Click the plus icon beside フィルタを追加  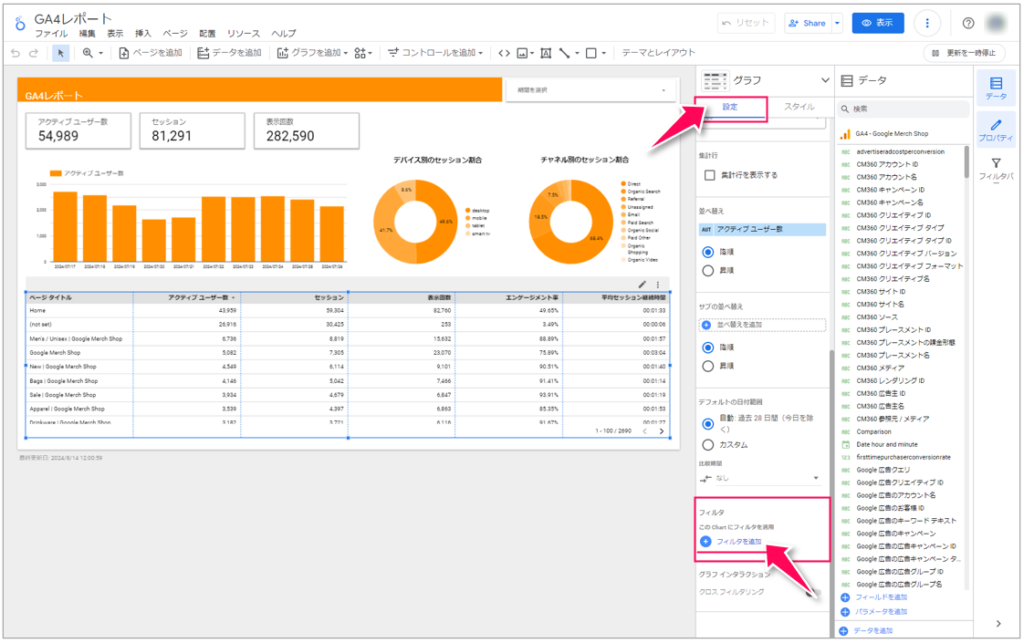(x=705, y=541)
